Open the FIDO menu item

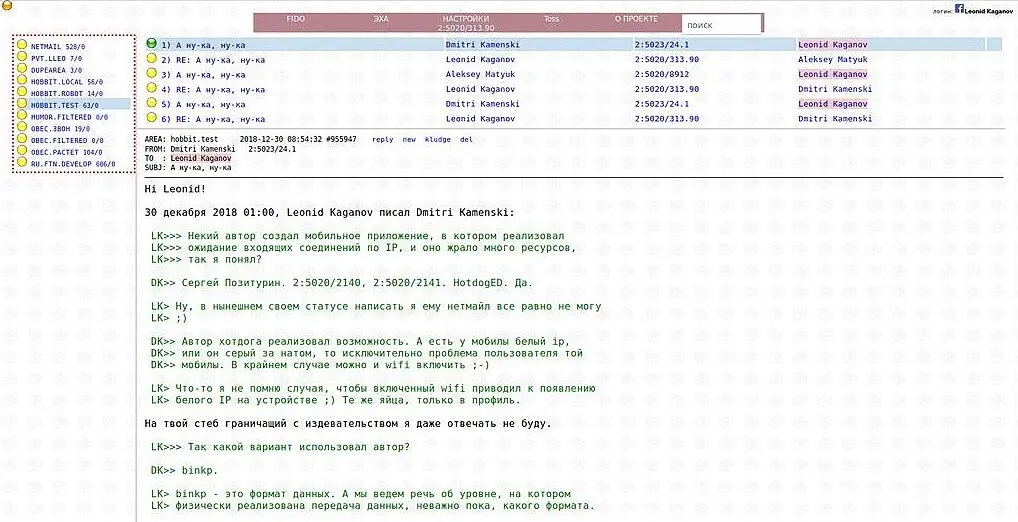296,19
